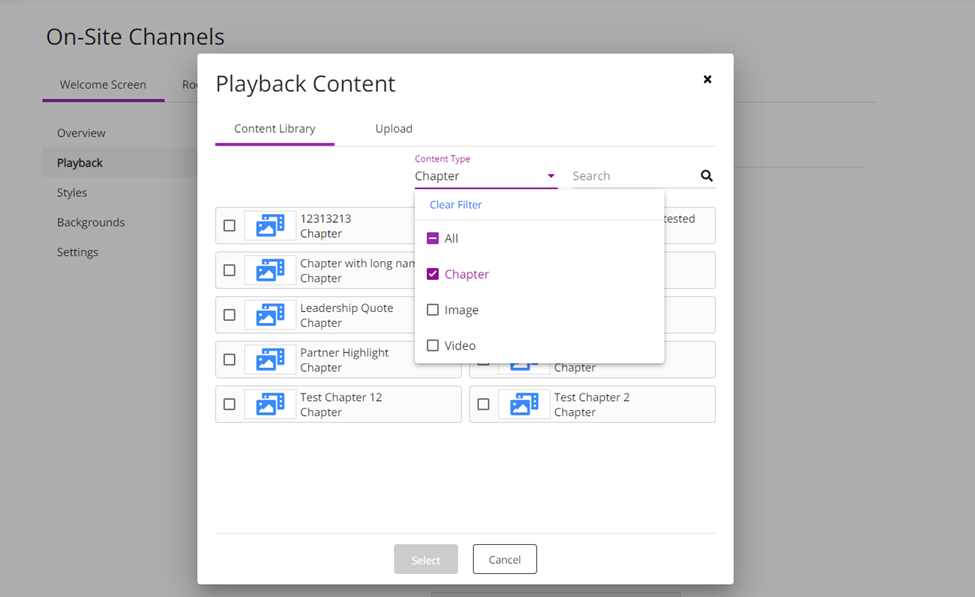Click the Partner Highlight chapter icon

270,360
